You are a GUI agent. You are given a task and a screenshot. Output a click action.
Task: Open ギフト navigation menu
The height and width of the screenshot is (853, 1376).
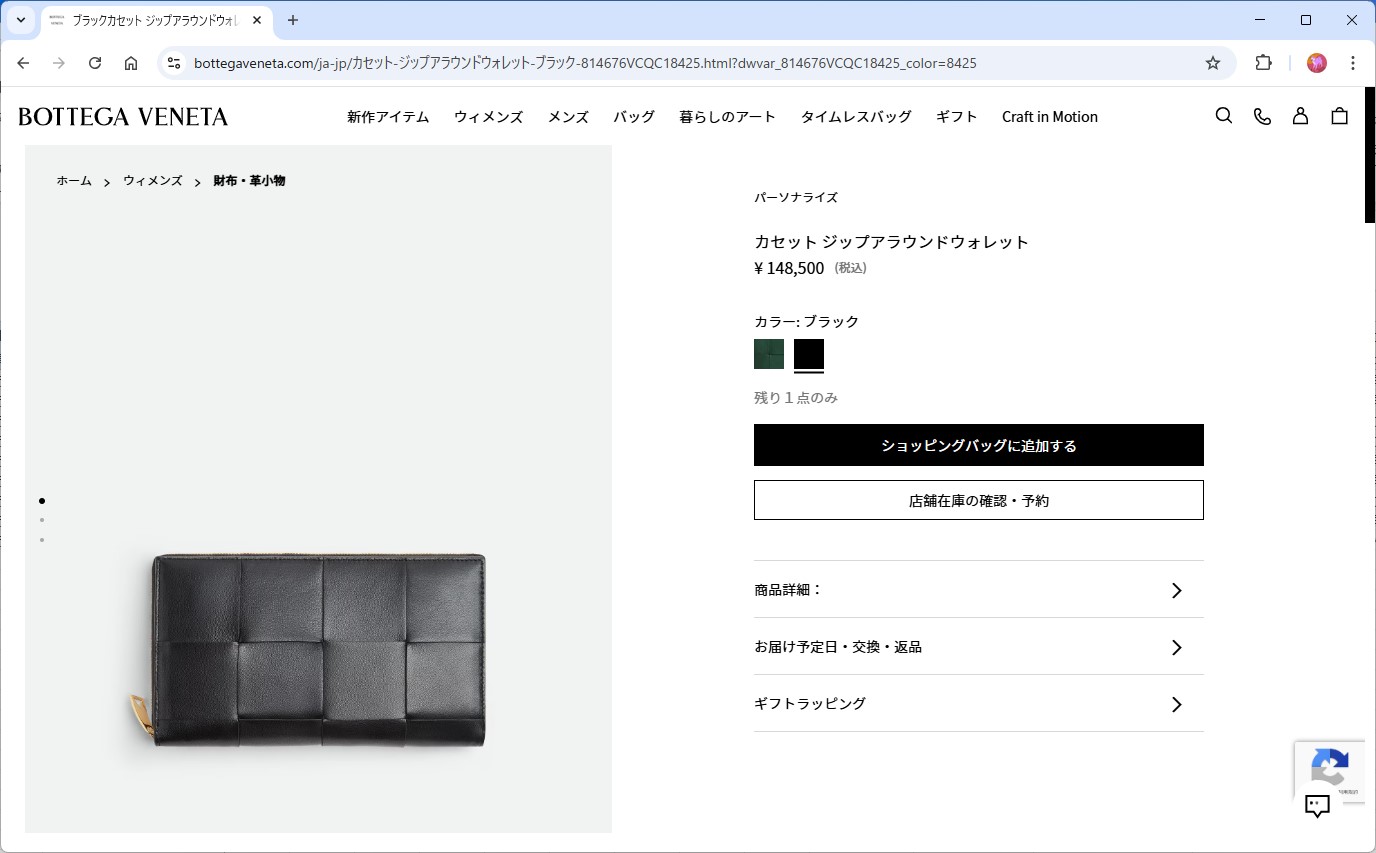point(957,117)
